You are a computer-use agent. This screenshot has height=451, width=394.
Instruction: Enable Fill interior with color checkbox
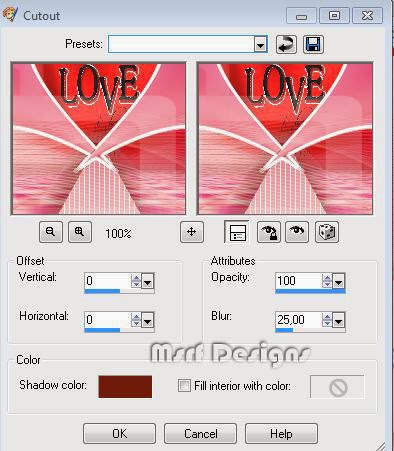(184, 386)
